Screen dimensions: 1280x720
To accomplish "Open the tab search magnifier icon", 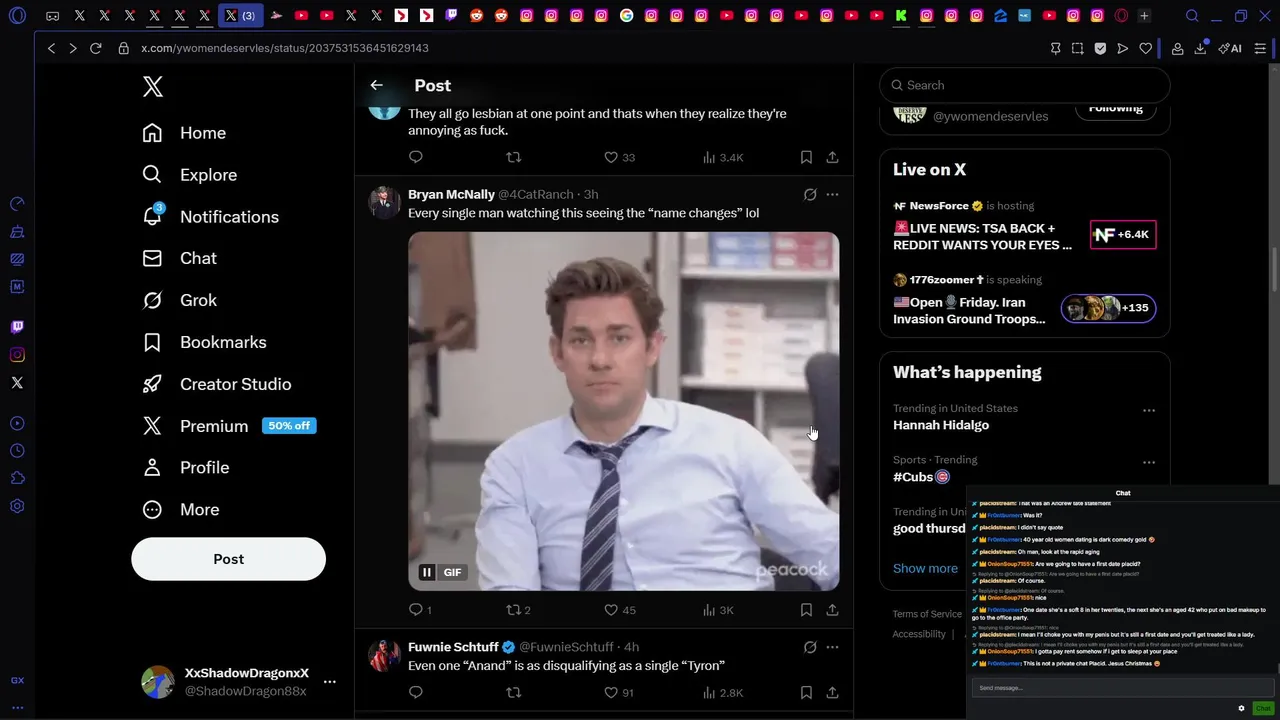I will tap(1192, 16).
